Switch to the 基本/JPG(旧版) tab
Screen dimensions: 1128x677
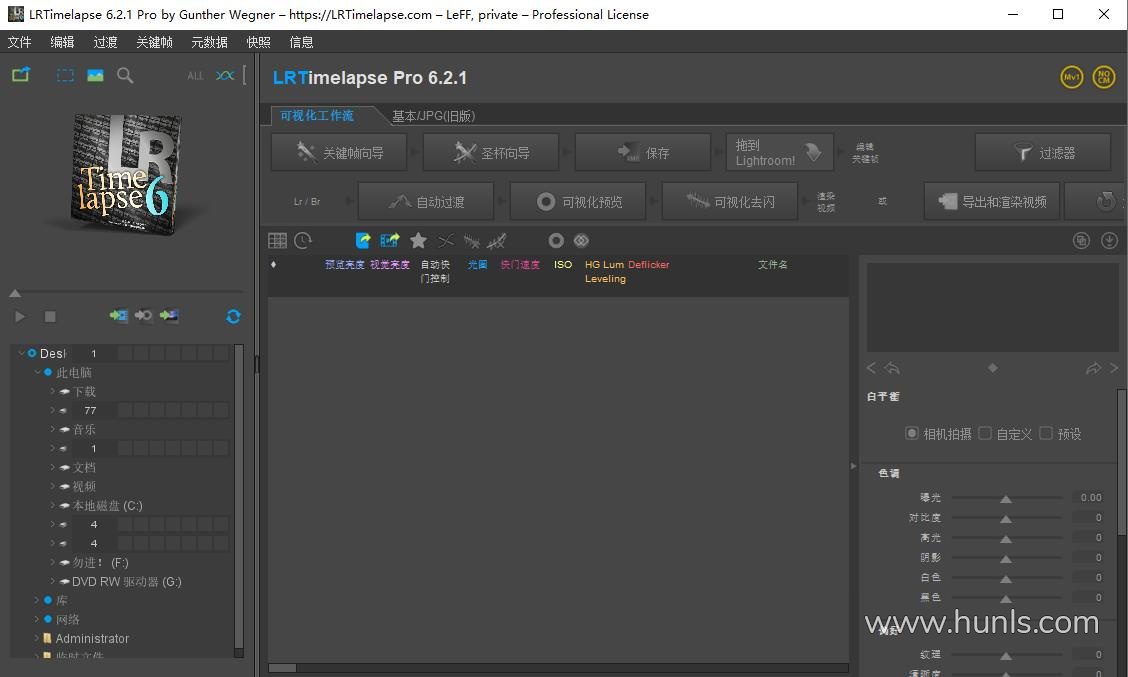pos(433,116)
